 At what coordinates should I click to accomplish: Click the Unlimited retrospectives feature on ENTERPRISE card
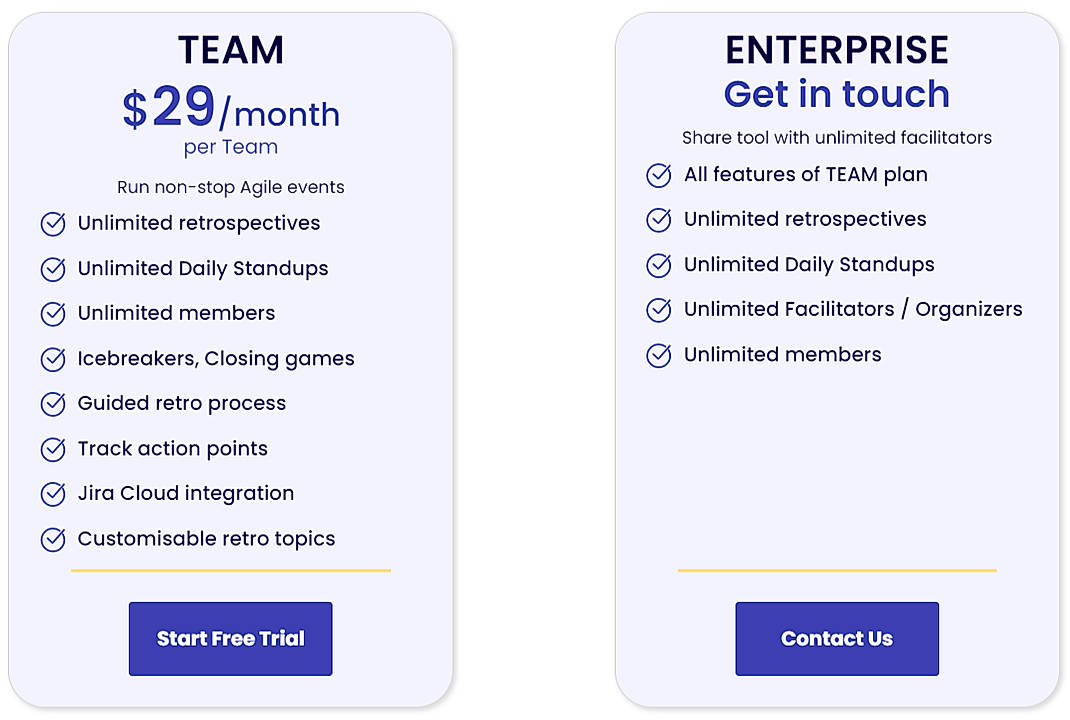tap(804, 219)
